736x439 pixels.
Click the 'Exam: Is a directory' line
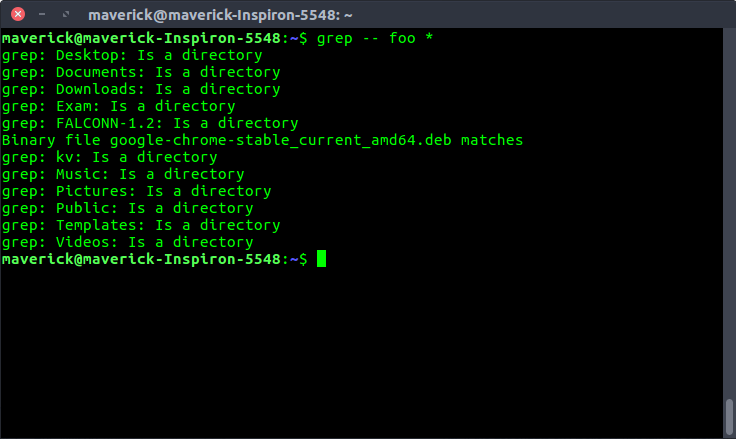coord(118,106)
